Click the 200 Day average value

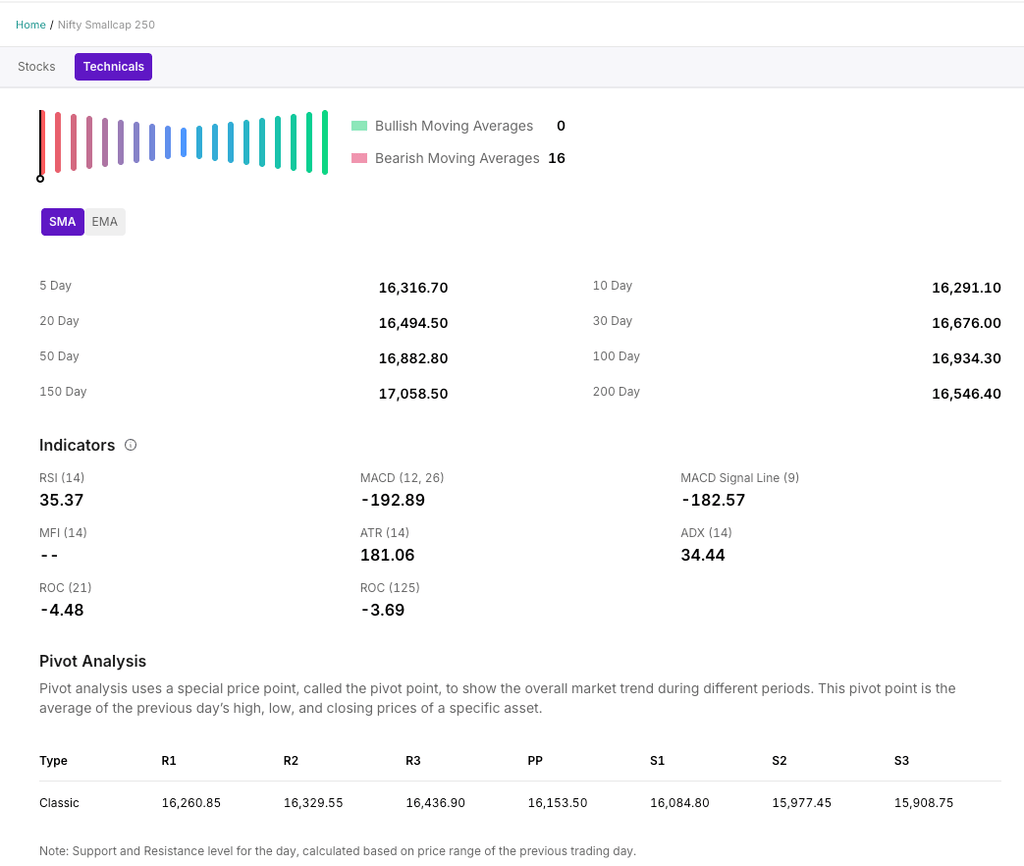[965, 394]
